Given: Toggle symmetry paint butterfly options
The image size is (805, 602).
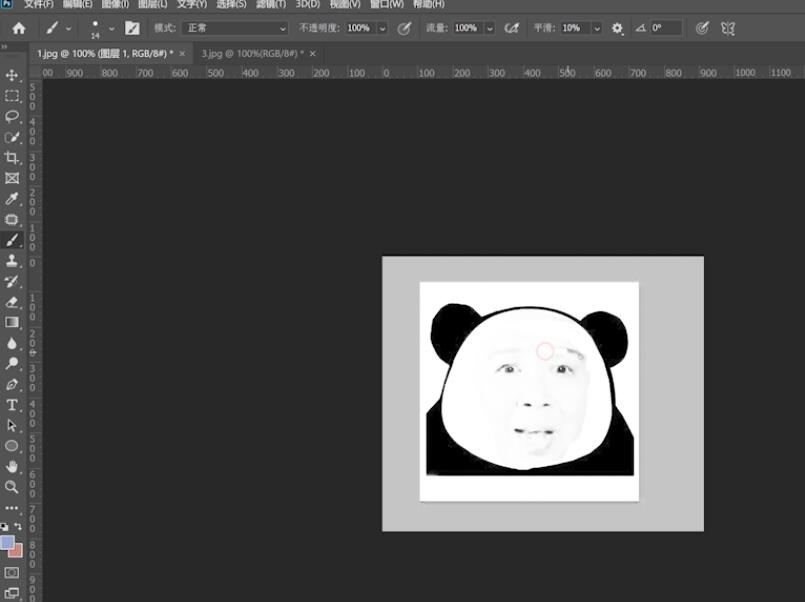Looking at the screenshot, I should (727, 28).
